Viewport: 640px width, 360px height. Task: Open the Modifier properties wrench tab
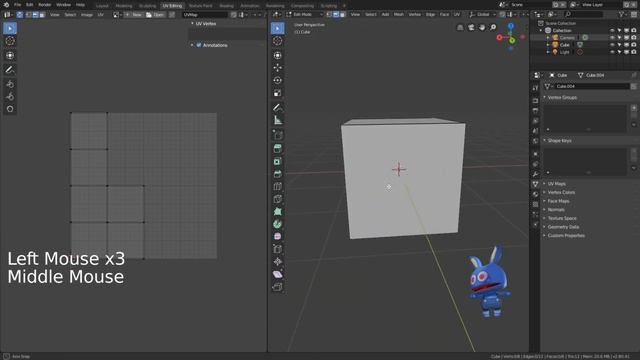[x=536, y=174]
